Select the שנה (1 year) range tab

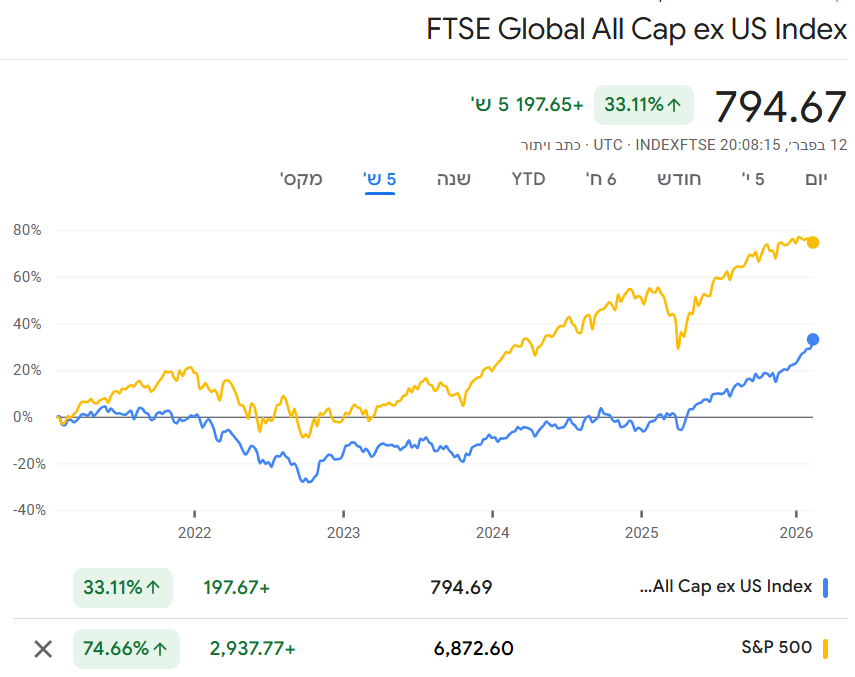click(454, 179)
